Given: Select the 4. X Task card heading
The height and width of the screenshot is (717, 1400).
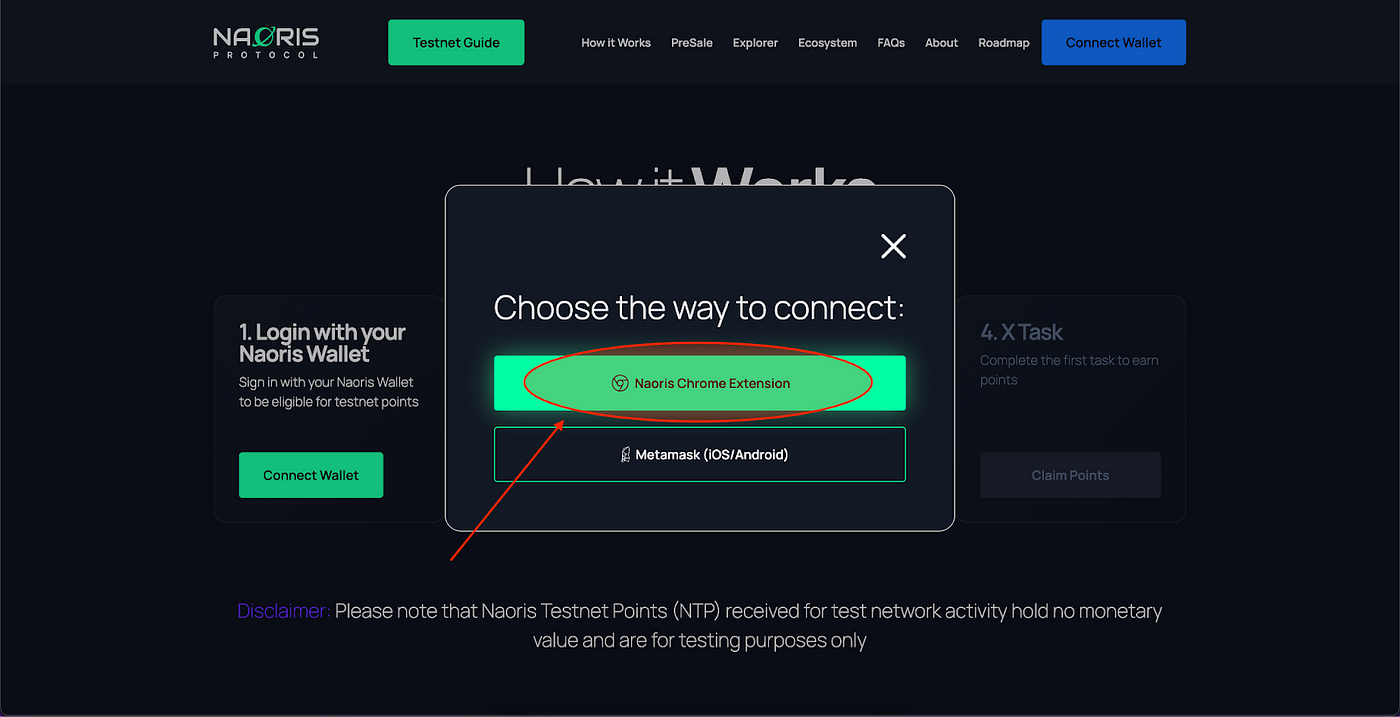Looking at the screenshot, I should tap(1021, 332).
